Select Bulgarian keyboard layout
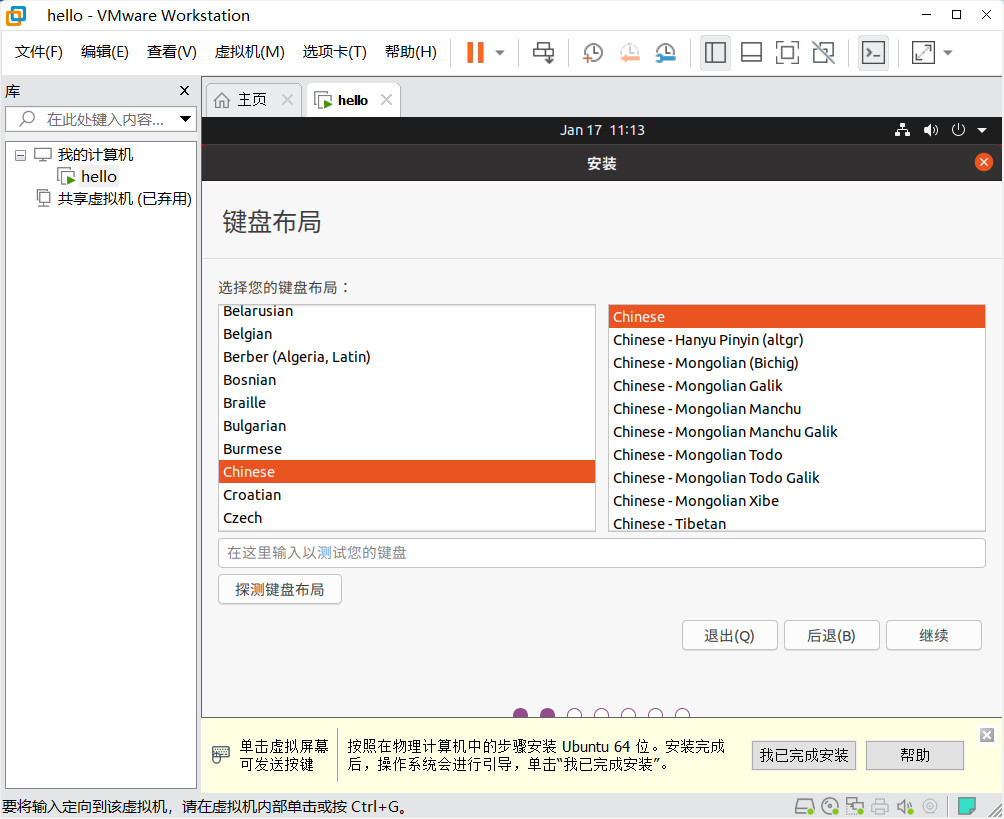 (x=407, y=426)
